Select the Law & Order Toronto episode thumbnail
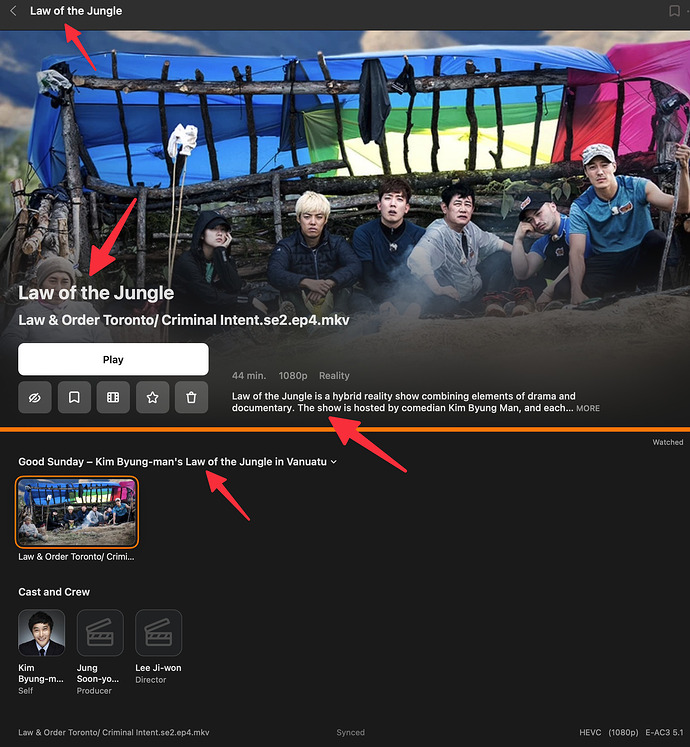The height and width of the screenshot is (747, 690). [x=77, y=512]
